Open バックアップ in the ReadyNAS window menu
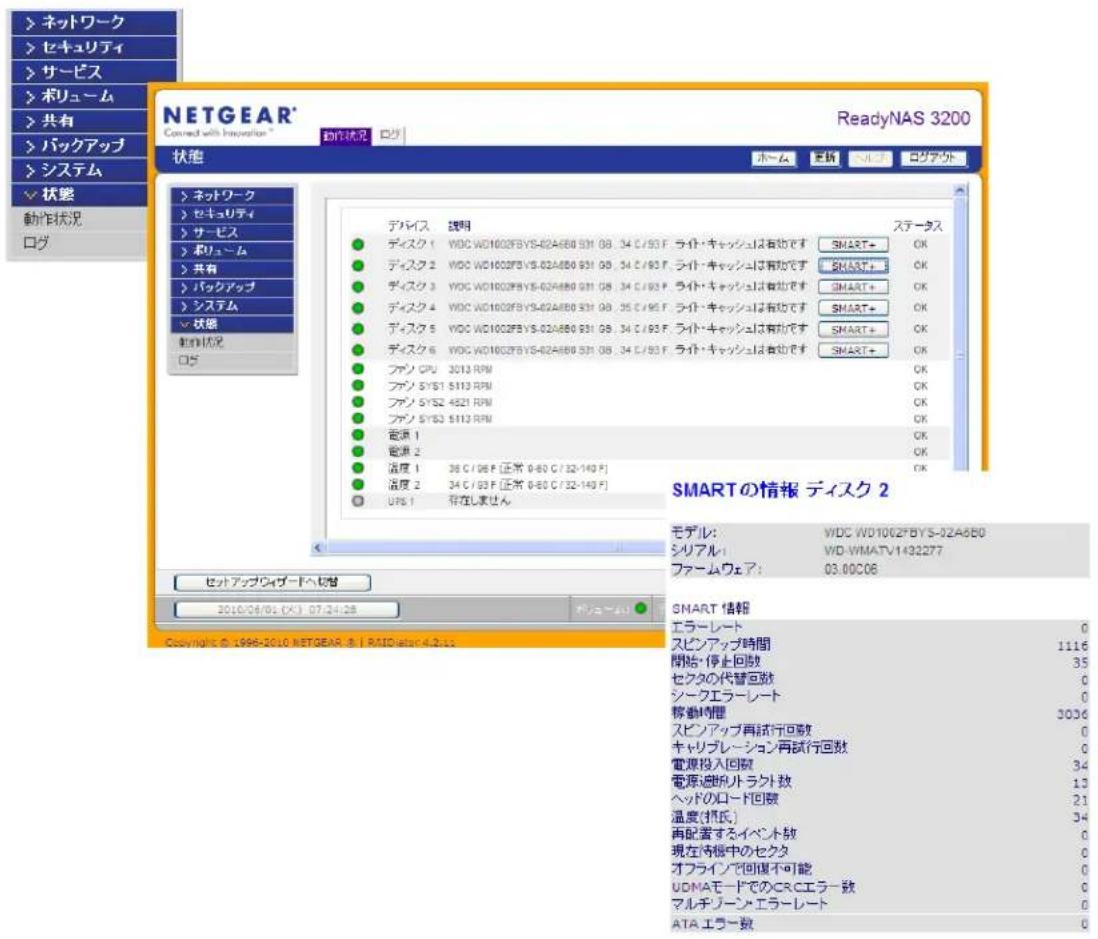Screen dimensions: 1098x939 coord(232,287)
